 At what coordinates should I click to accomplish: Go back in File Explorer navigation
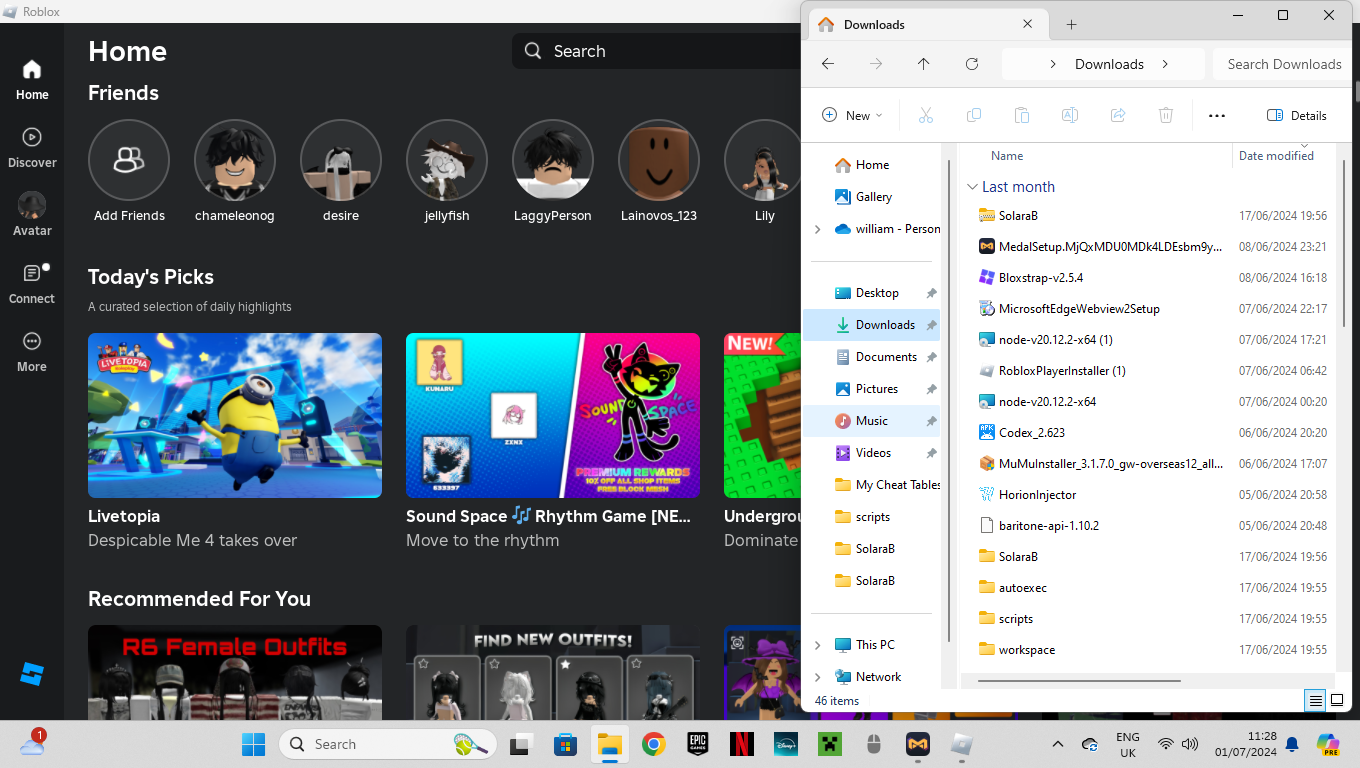click(x=827, y=64)
